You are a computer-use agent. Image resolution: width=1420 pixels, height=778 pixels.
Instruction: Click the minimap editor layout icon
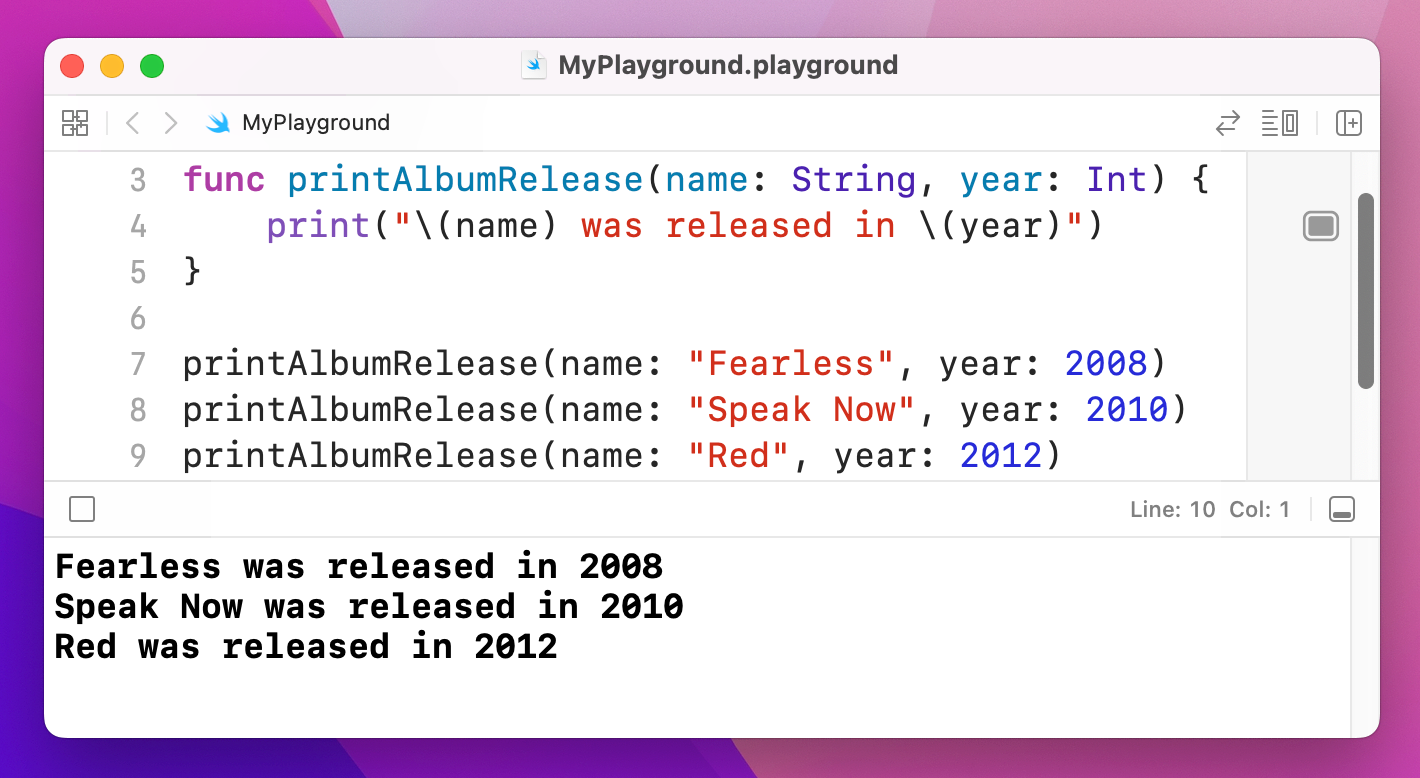[1279, 123]
